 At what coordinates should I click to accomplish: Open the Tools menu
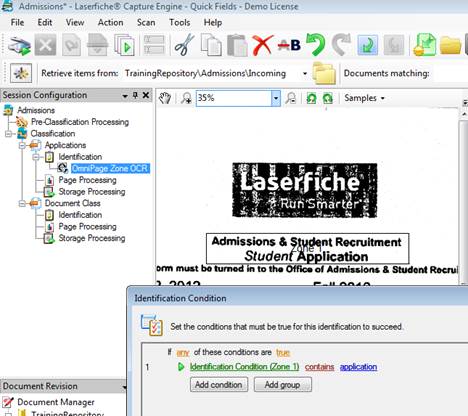point(179,23)
